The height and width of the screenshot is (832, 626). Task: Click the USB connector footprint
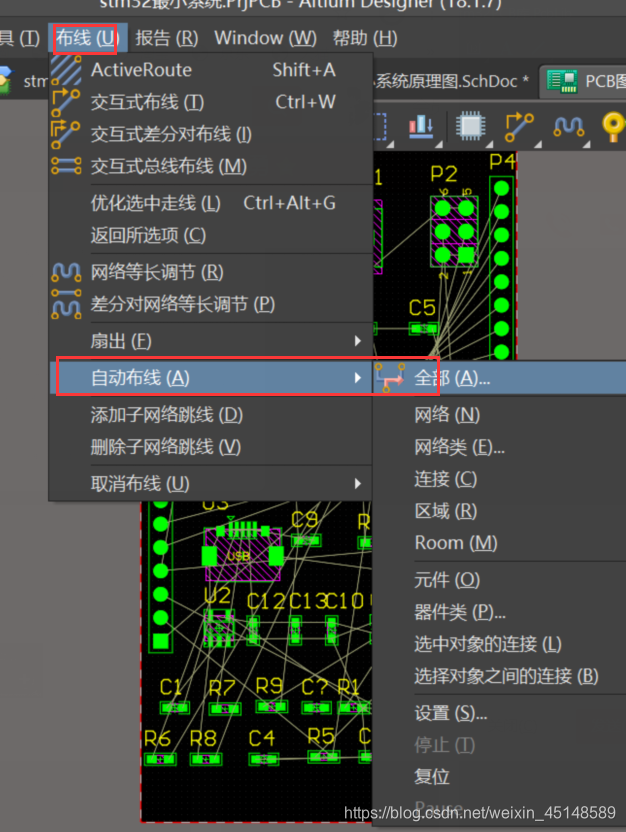(x=243, y=554)
